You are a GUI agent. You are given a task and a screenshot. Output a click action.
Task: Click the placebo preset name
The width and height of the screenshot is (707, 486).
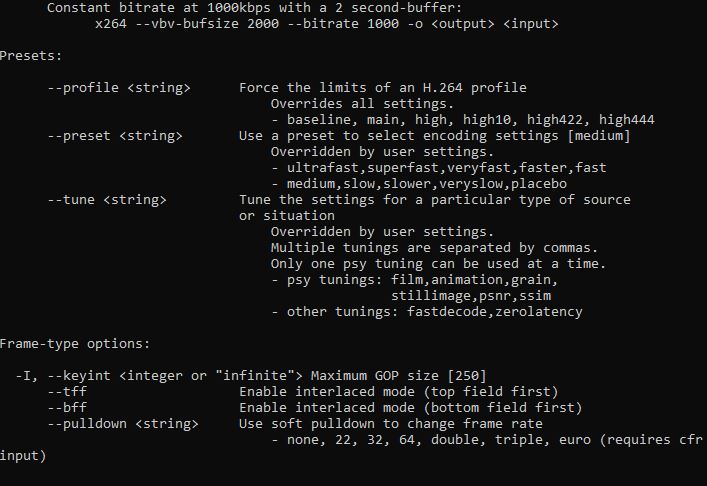(x=539, y=183)
